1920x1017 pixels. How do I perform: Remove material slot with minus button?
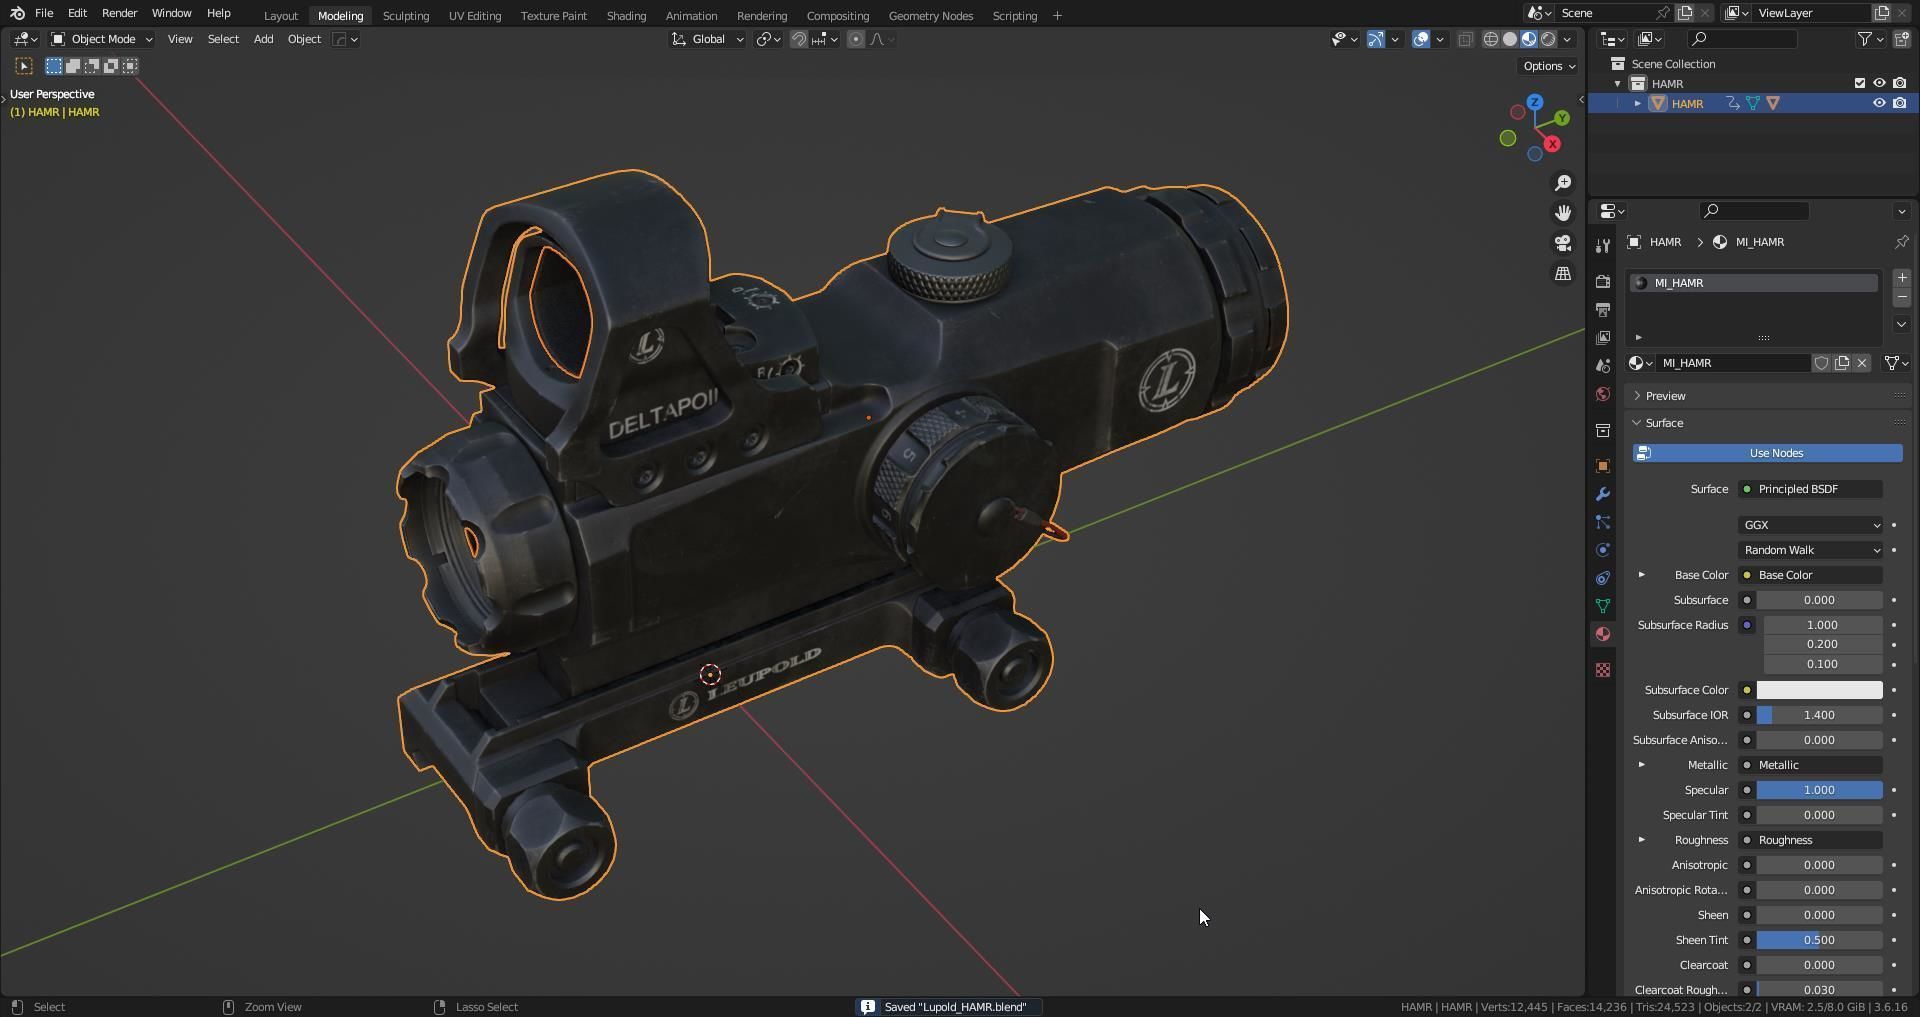pyautogui.click(x=1901, y=298)
